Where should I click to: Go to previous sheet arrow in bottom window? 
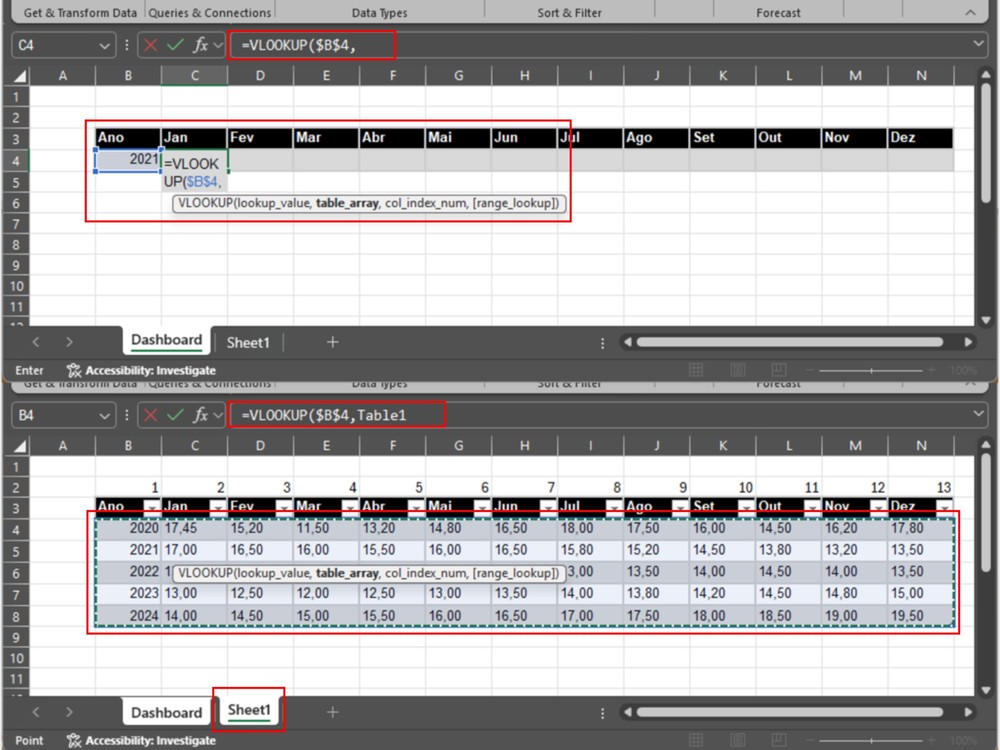coord(36,712)
